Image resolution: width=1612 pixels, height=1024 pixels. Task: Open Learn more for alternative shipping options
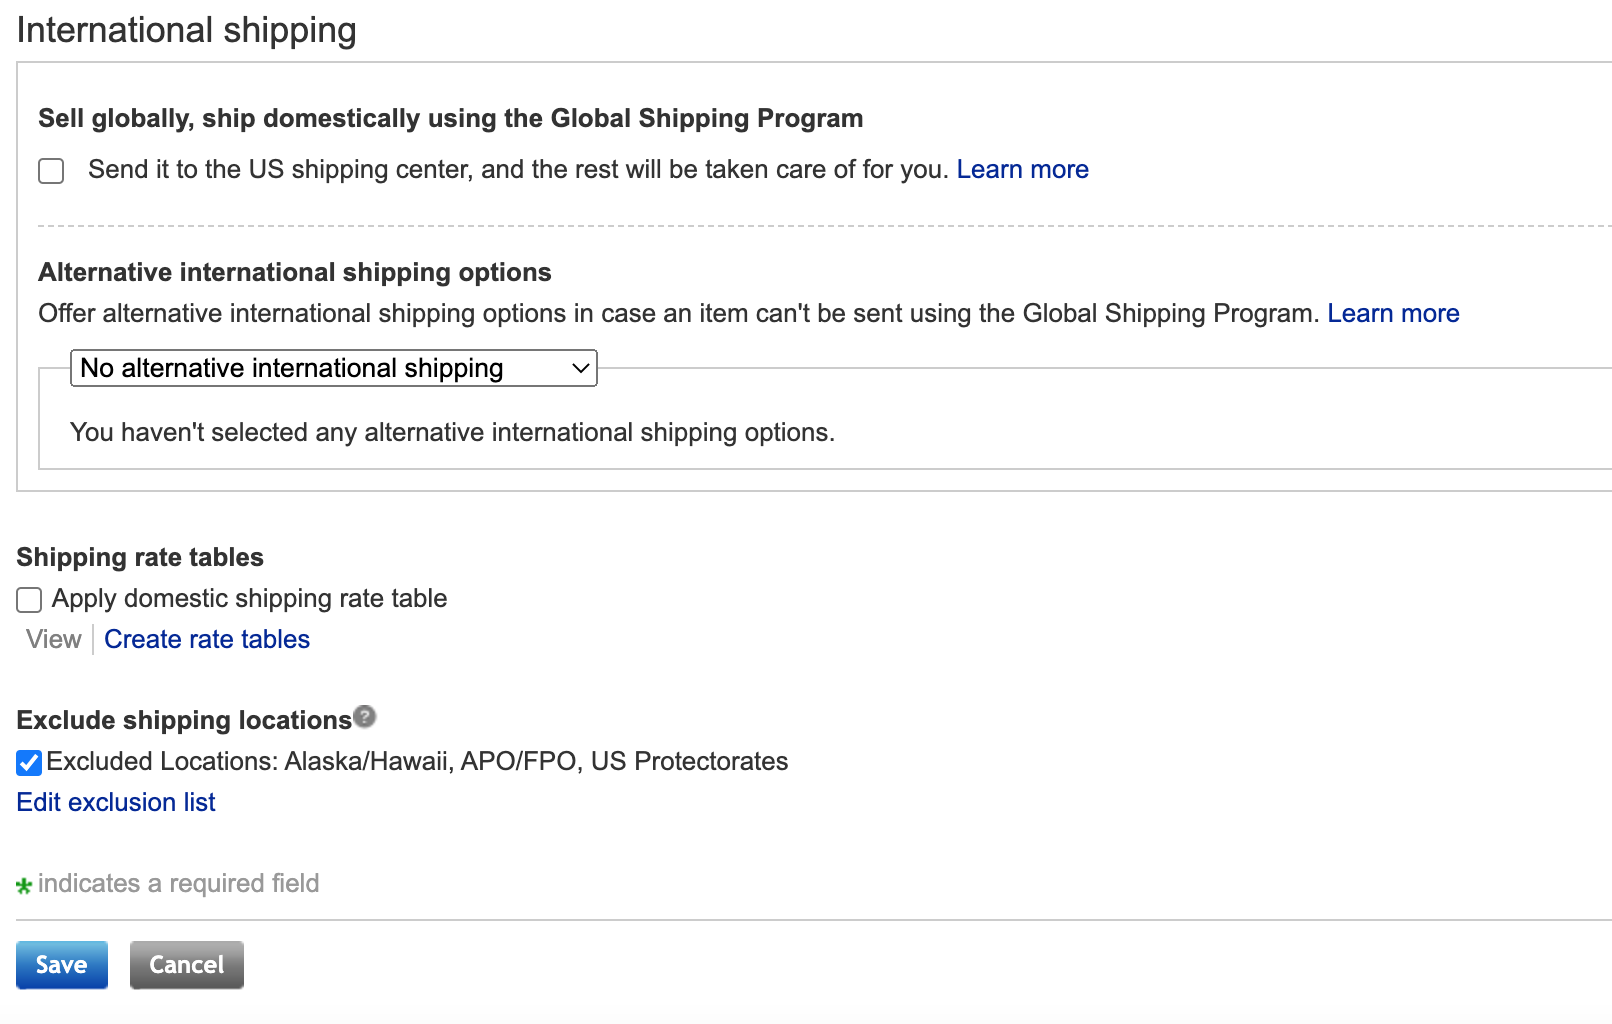[1393, 313]
